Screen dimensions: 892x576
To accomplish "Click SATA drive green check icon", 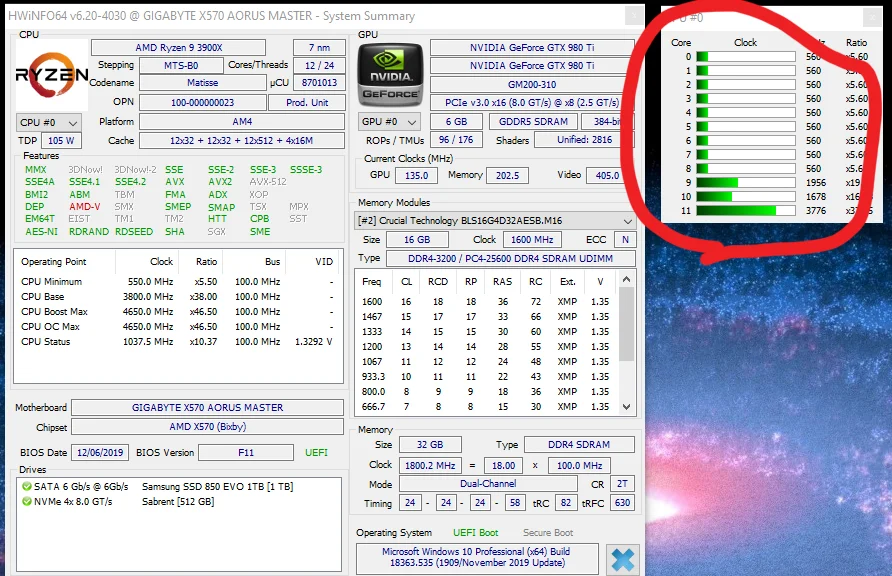I will [27, 486].
